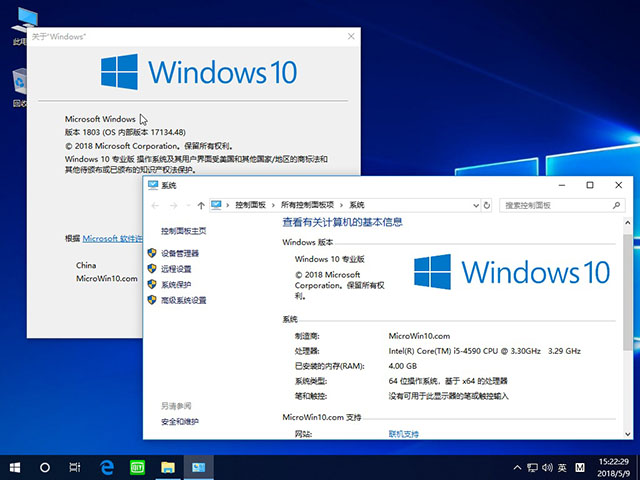
Task: Select 系统 breadcrumb in address bar
Action: tap(356, 205)
